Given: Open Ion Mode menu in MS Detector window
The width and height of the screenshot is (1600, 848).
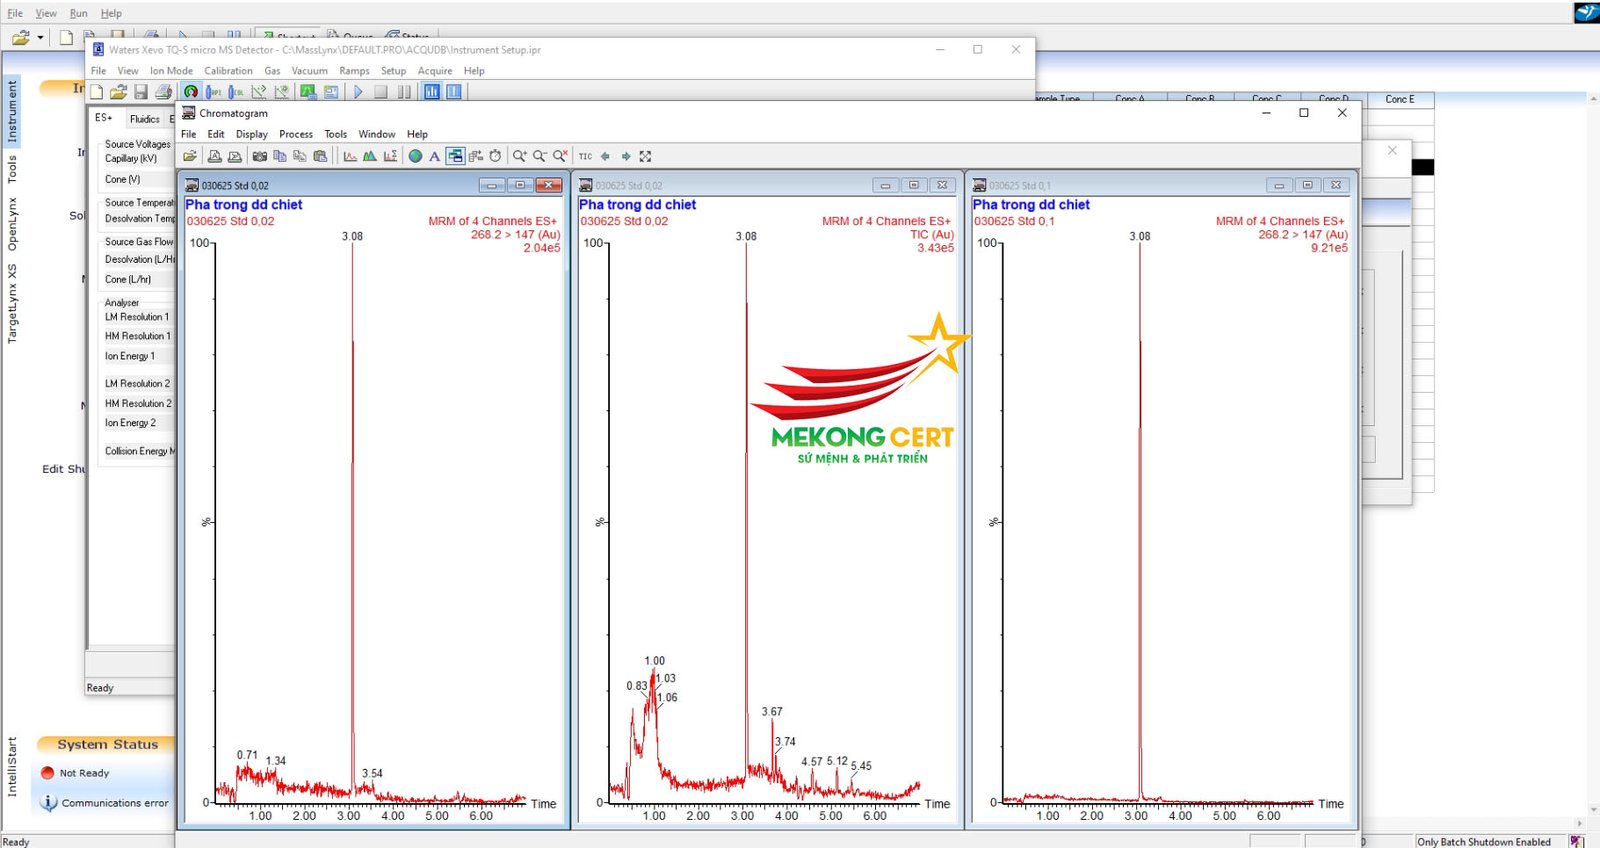Looking at the screenshot, I should point(171,71).
